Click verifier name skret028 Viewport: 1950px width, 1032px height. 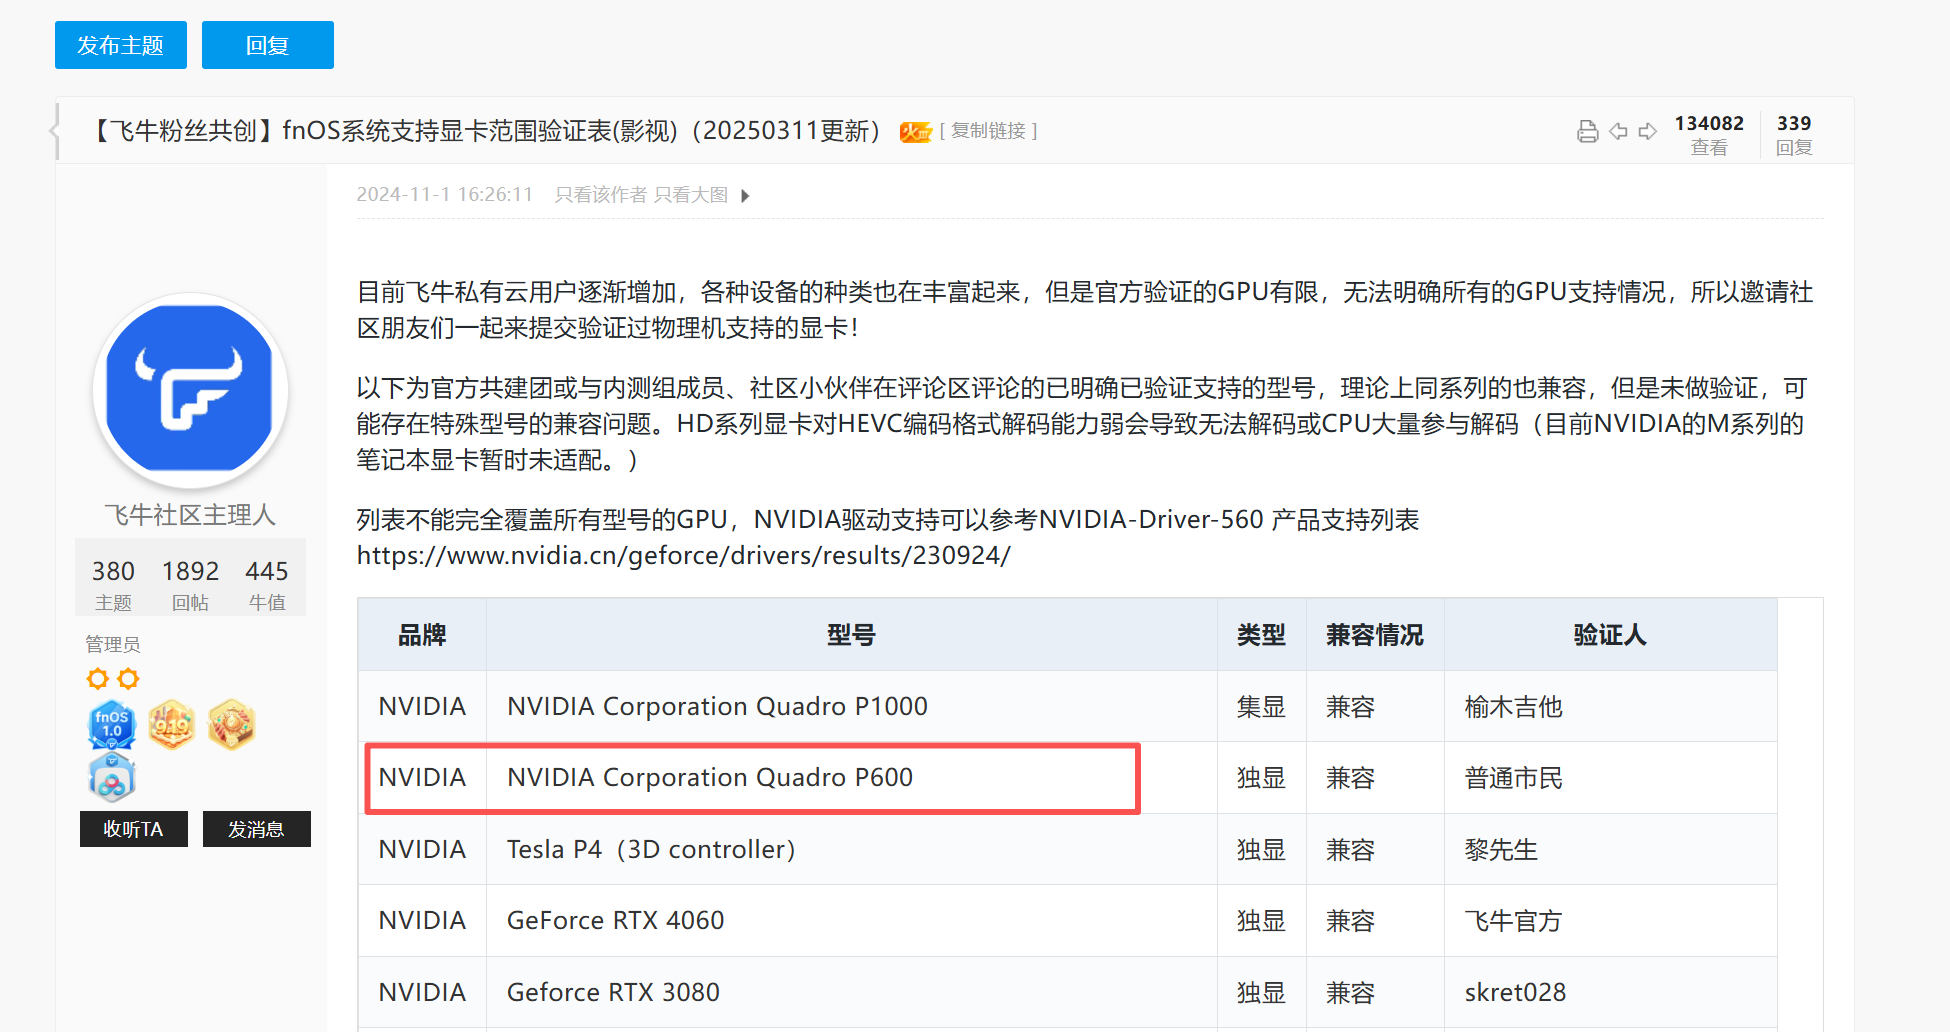pyautogui.click(x=1515, y=993)
